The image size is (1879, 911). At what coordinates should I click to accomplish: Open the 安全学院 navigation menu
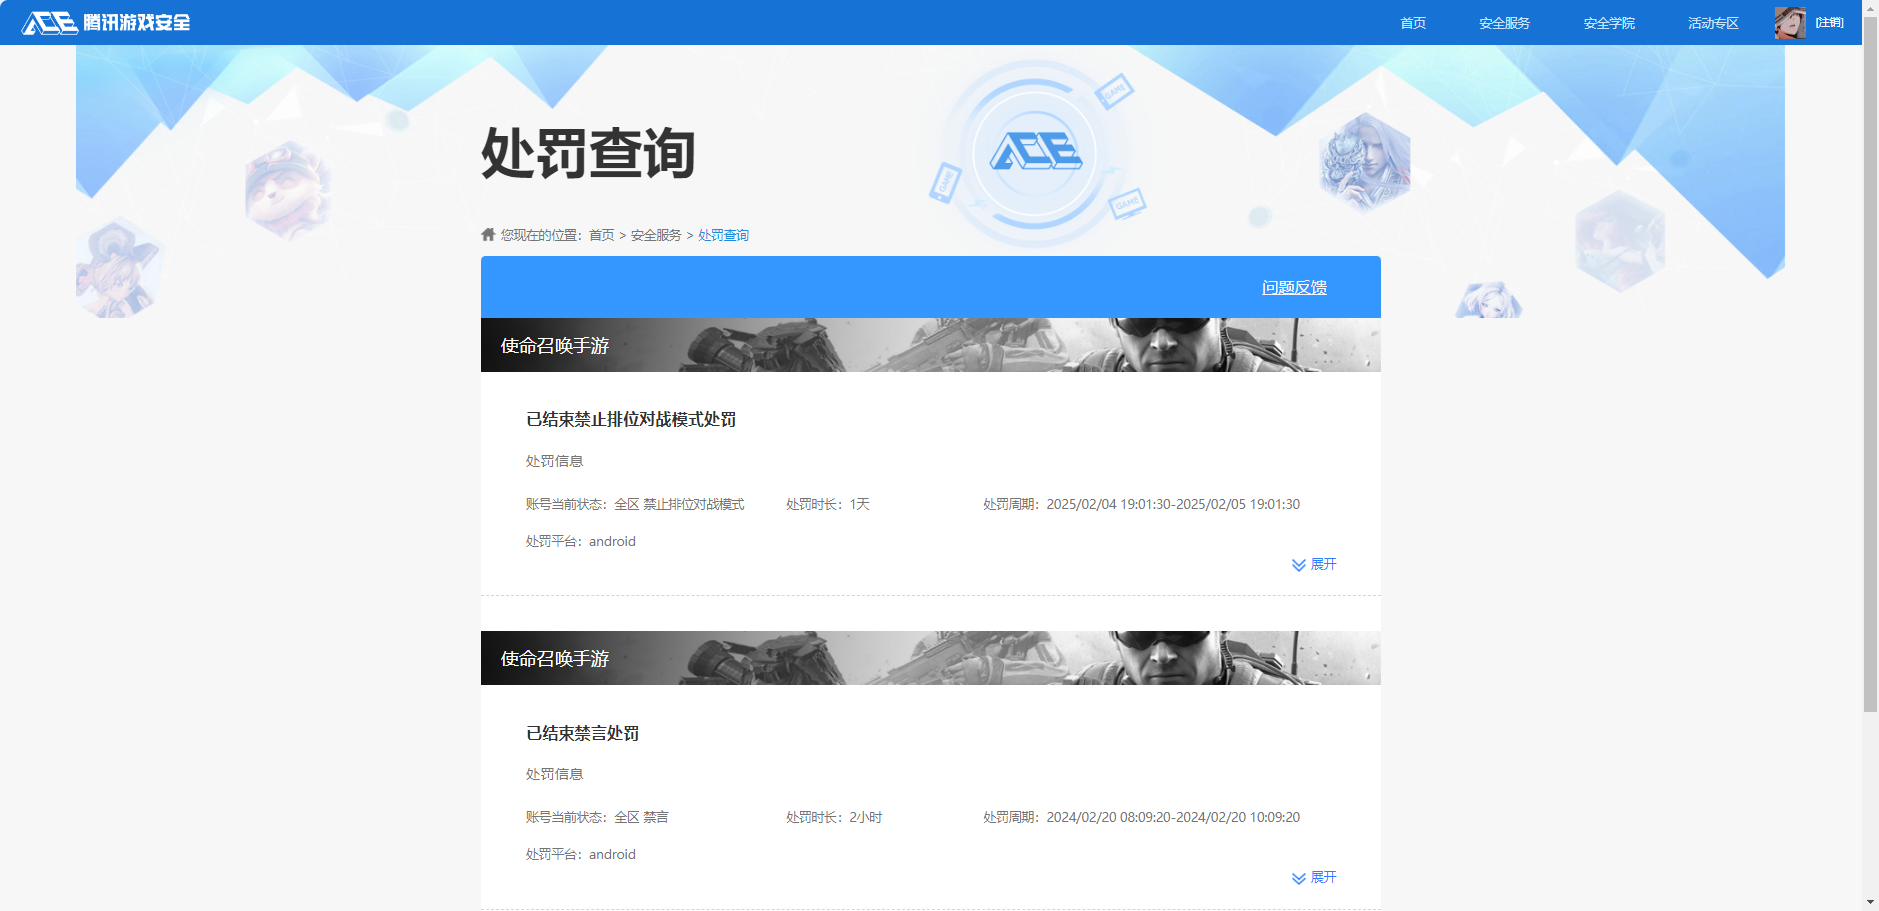(1609, 23)
